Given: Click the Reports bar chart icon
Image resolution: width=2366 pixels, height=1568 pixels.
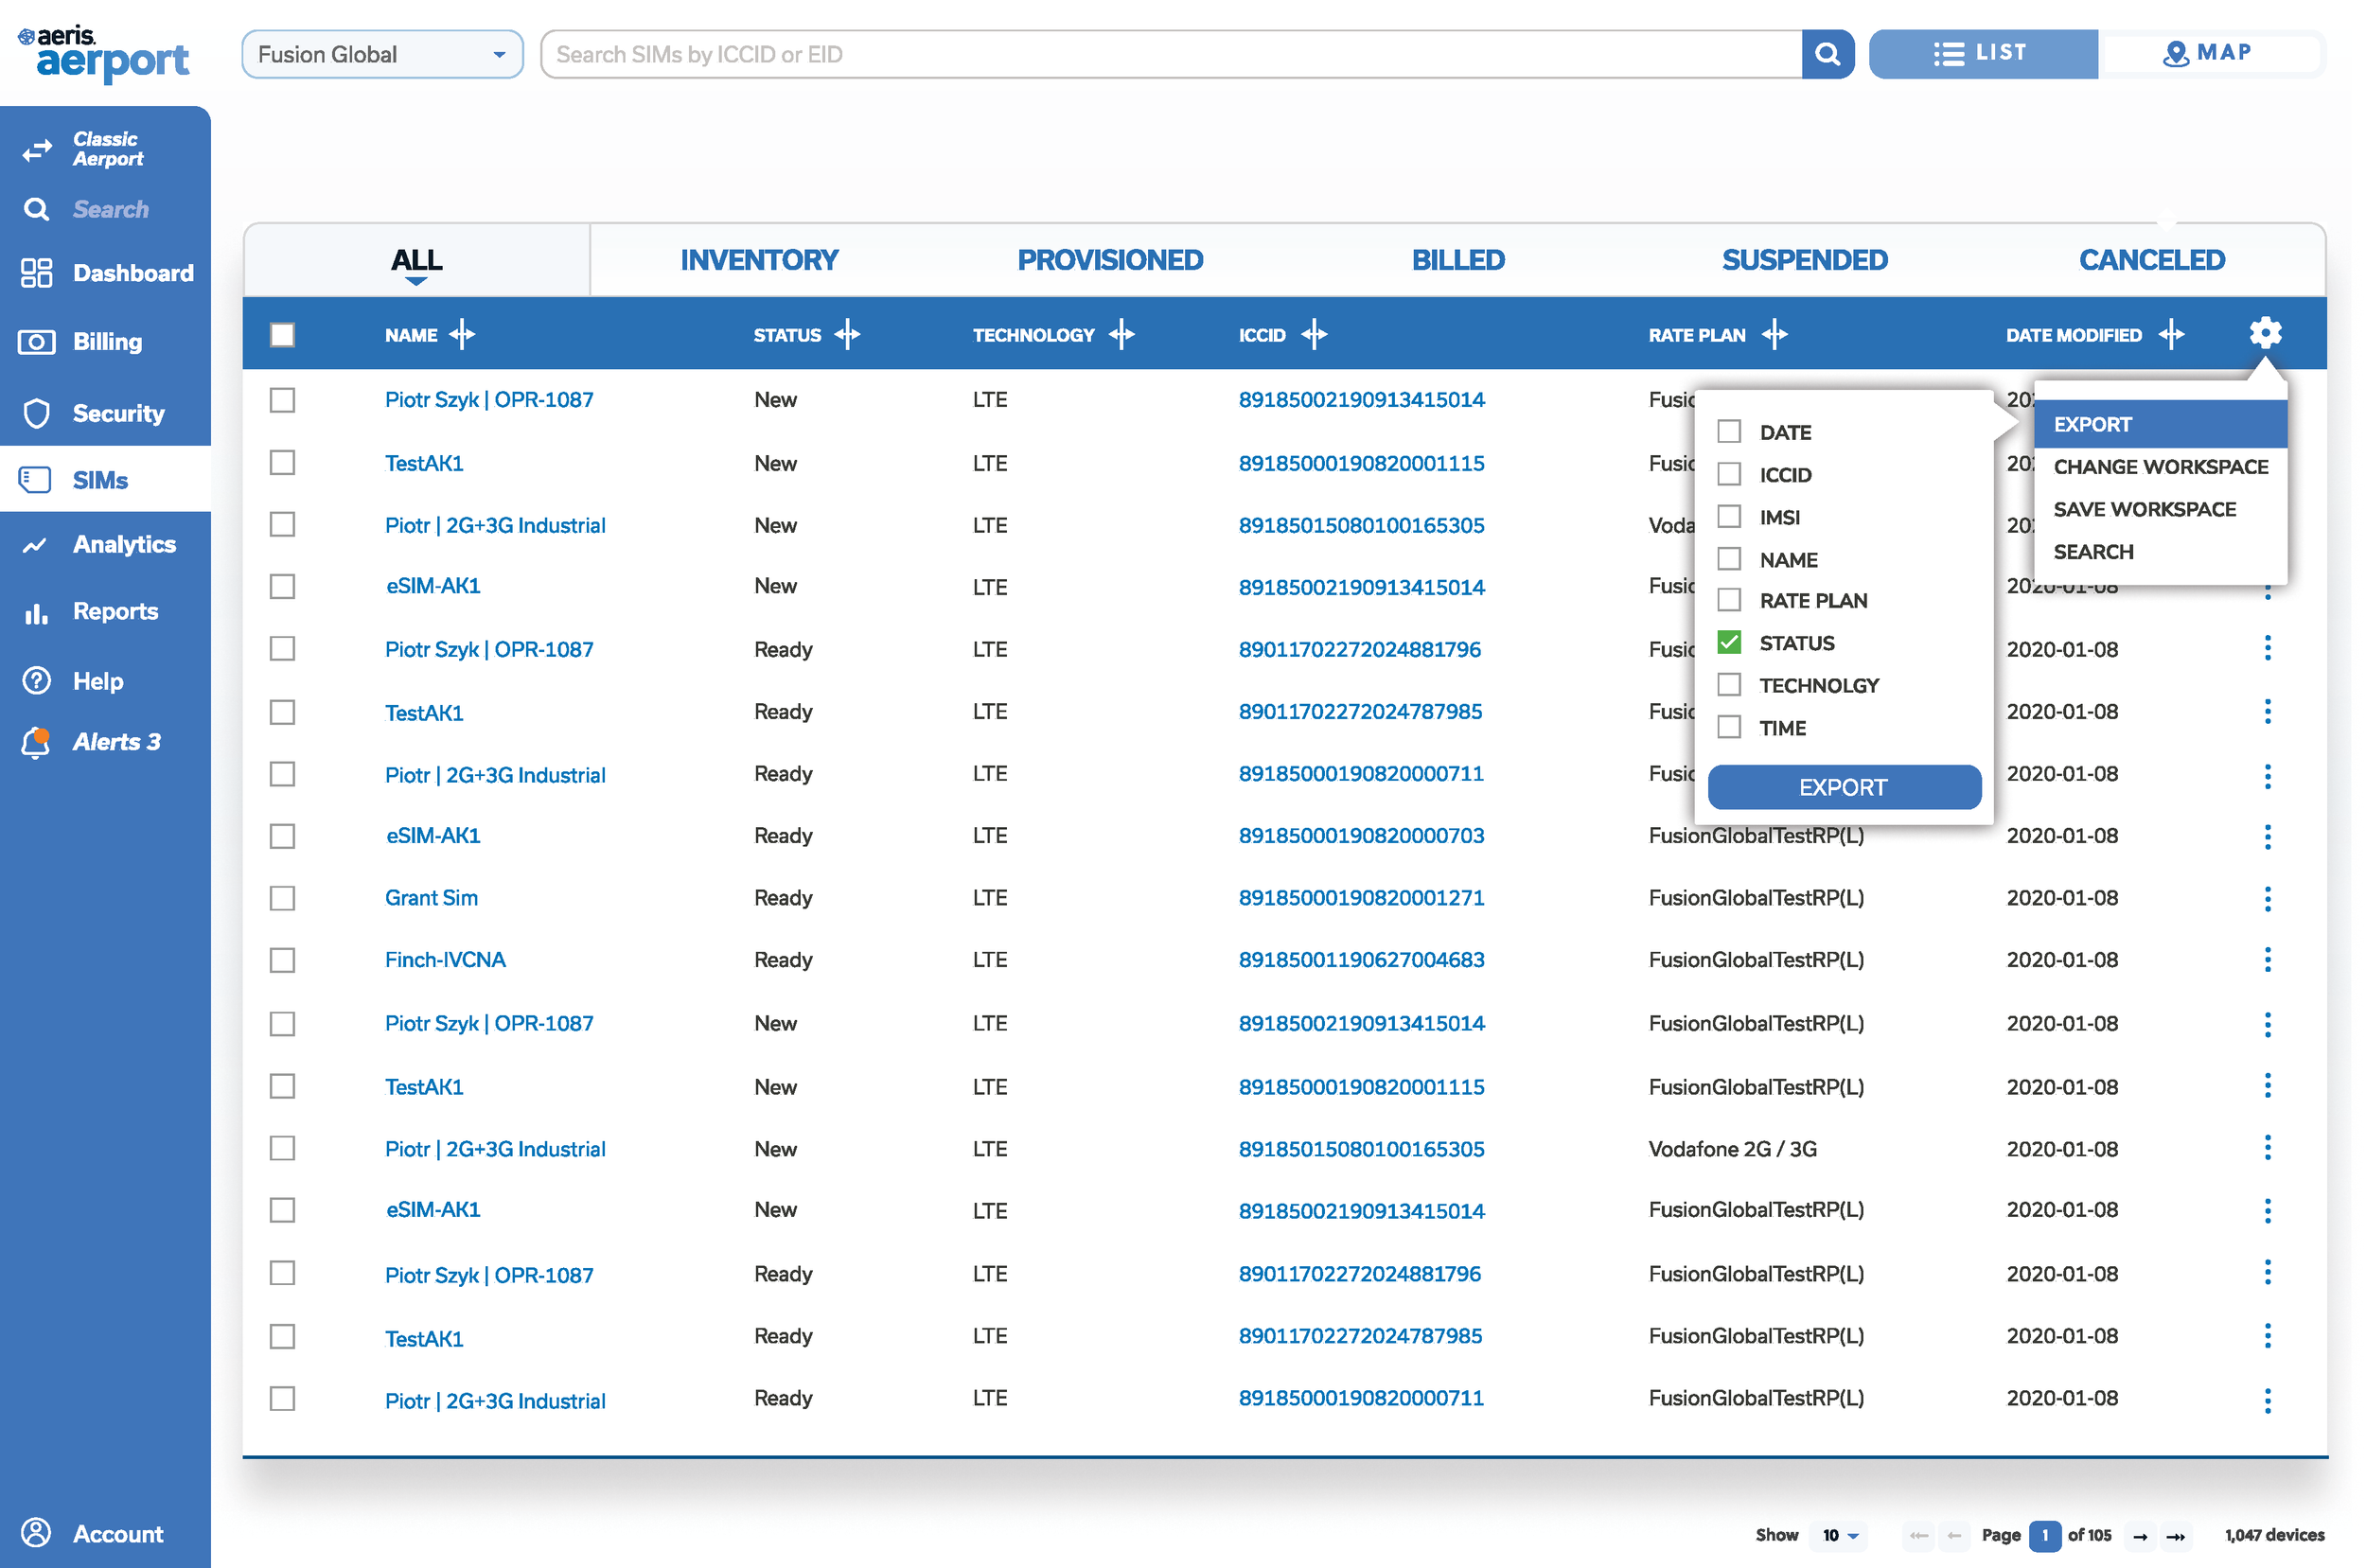Looking at the screenshot, I should (x=37, y=612).
